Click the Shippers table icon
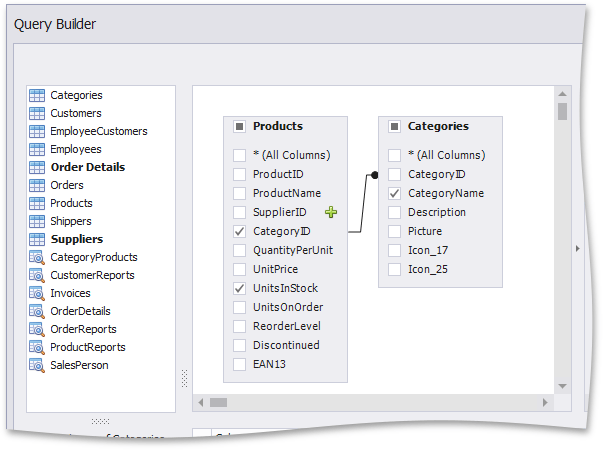The width and height of the screenshot is (603, 450). [37, 221]
